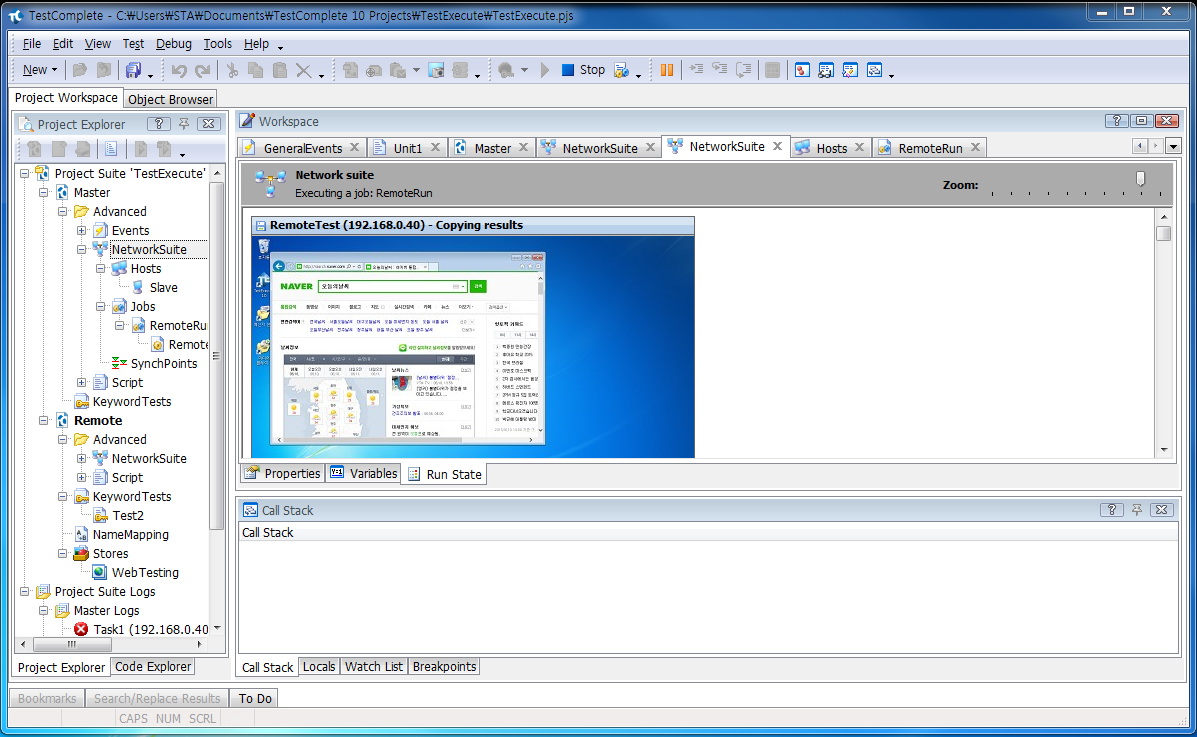Open the workspace tab list dropdown
Image resolution: width=1197 pixels, height=737 pixels.
coord(1173,147)
